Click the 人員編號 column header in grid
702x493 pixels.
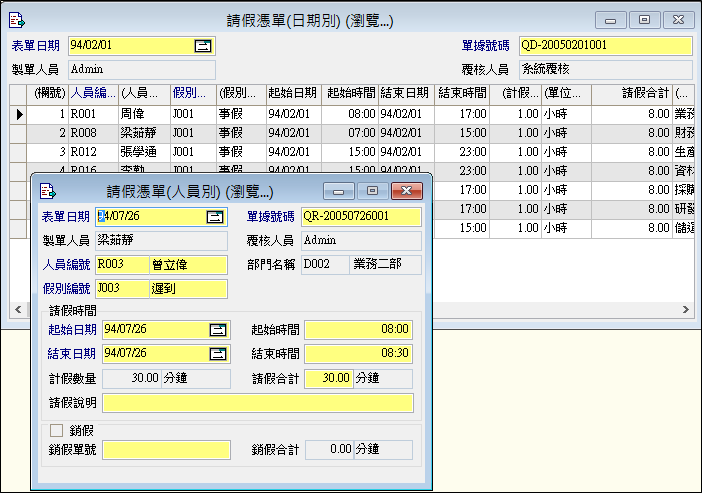pos(92,93)
